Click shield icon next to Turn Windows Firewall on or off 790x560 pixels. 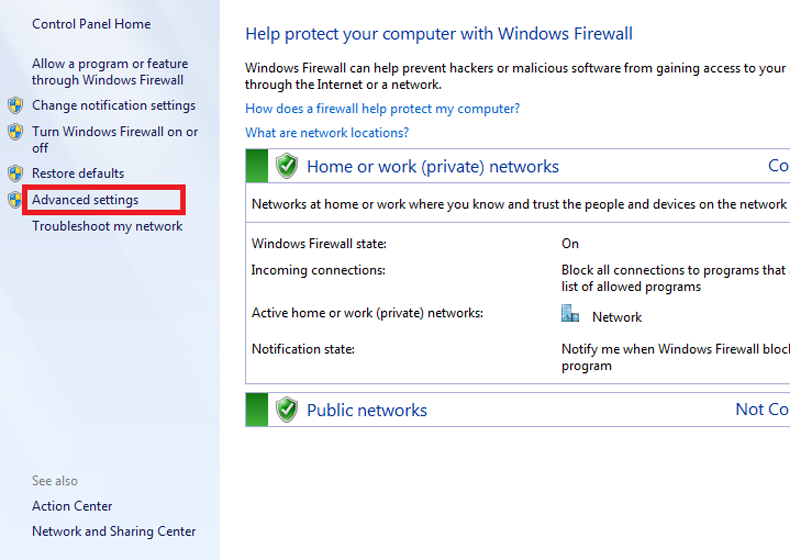[x=15, y=132]
